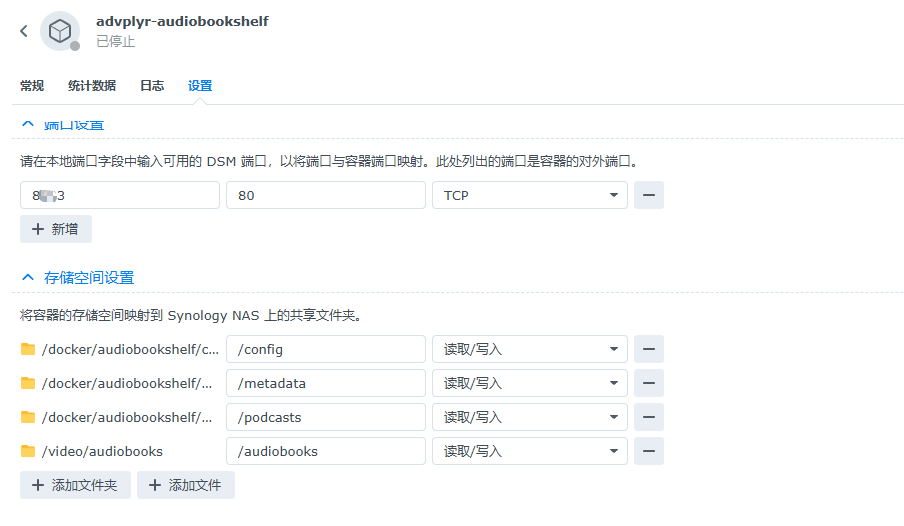Remove the /metadata volume mapping
Screen dimensions: 904x526
pyautogui.click(x=649, y=383)
